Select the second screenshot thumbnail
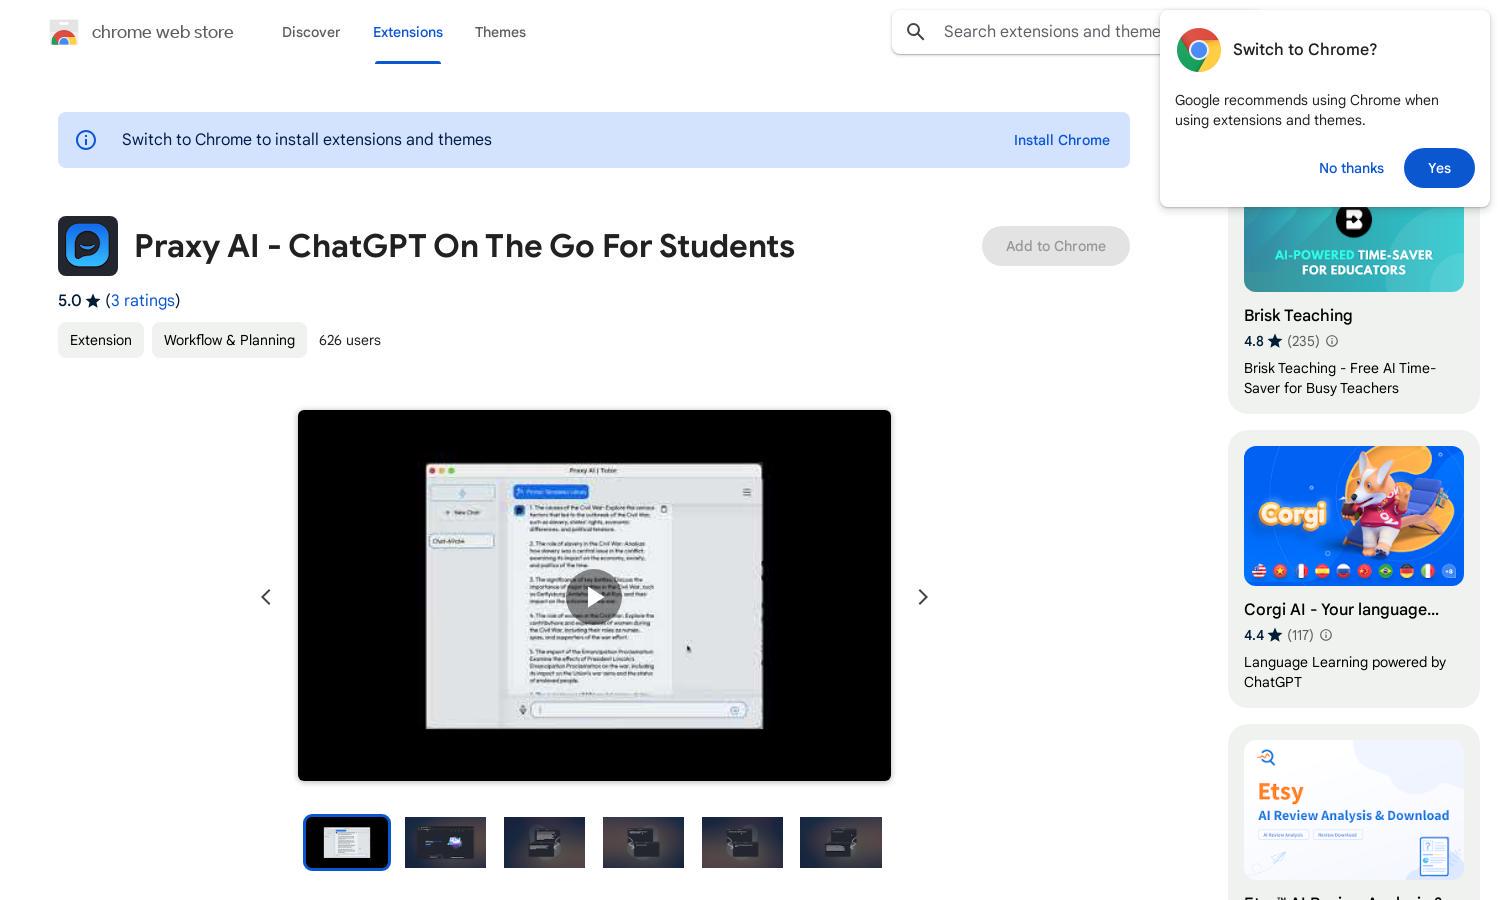 [445, 842]
